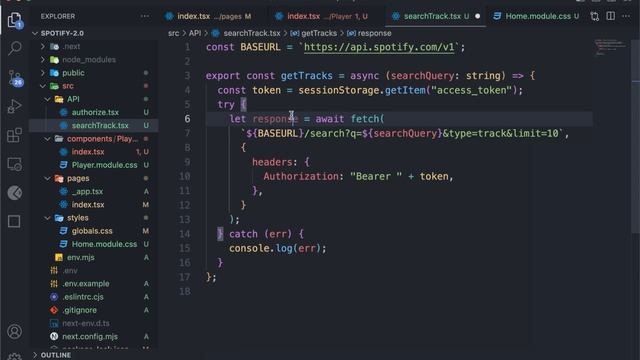
Task: Click the "access_token" string in code
Action: (x=471, y=90)
